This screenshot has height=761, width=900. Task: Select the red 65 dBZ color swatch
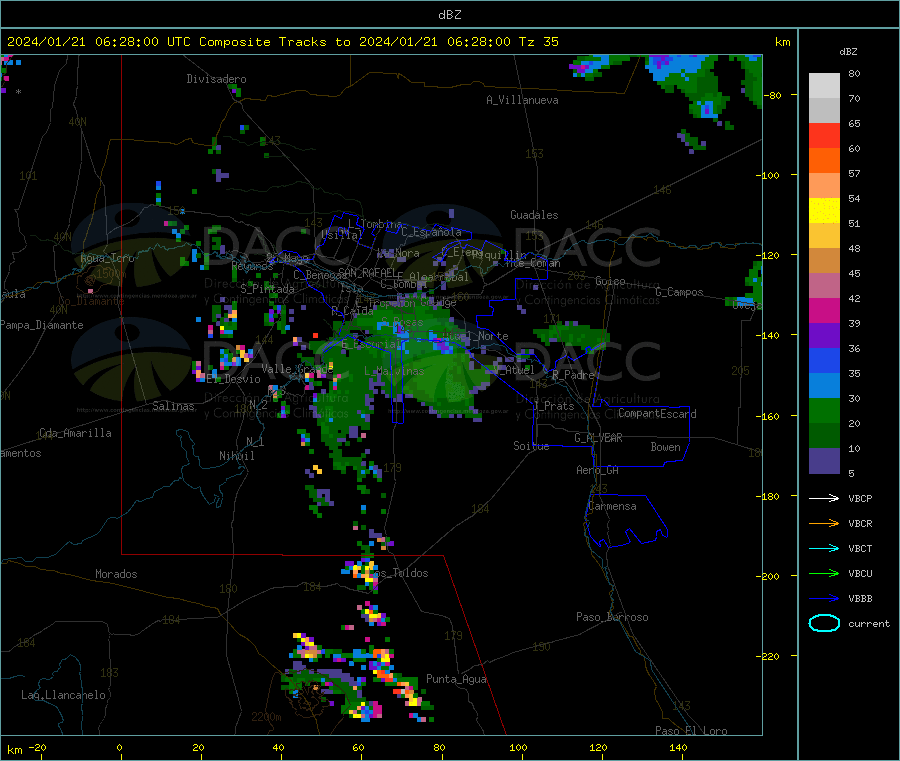click(x=824, y=135)
